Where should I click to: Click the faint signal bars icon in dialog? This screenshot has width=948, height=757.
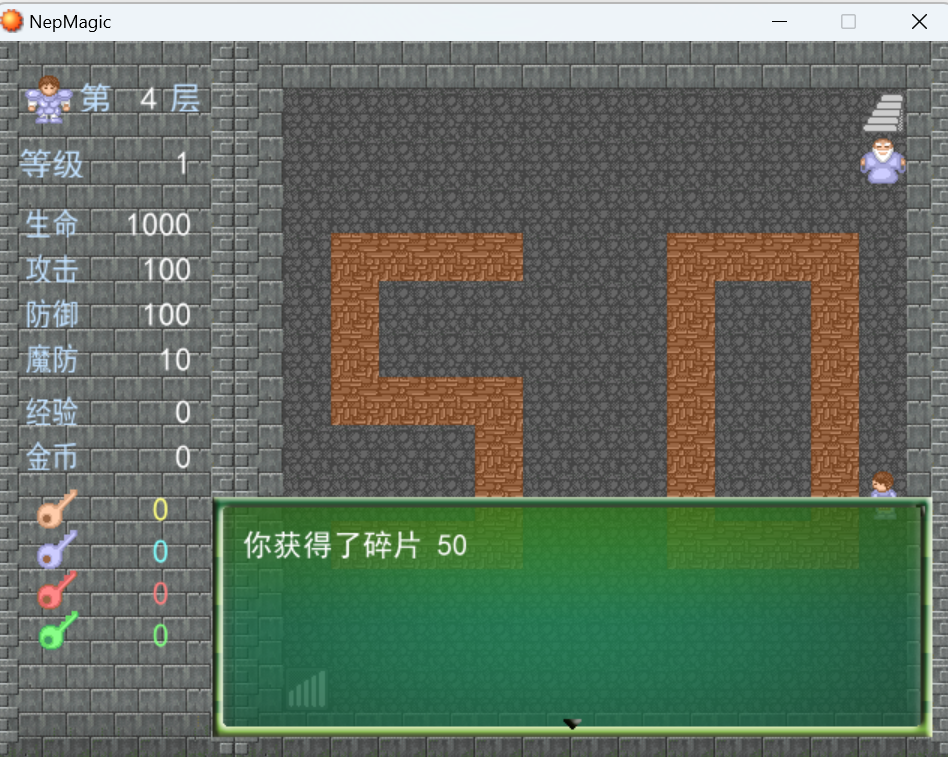tap(308, 689)
